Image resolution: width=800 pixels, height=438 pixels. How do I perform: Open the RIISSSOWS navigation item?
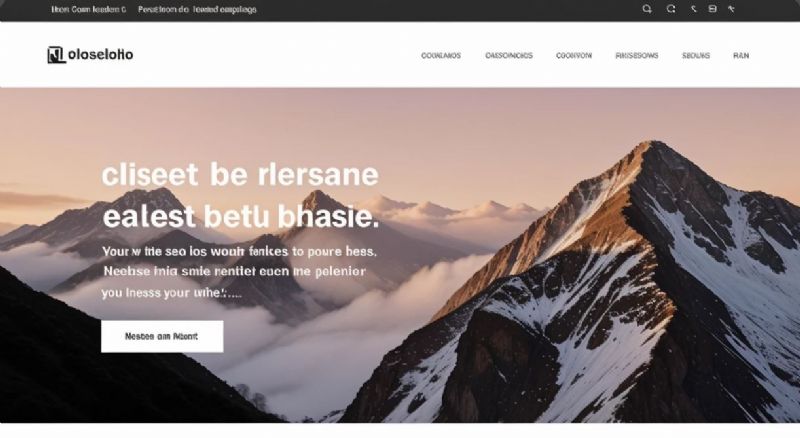pos(637,56)
